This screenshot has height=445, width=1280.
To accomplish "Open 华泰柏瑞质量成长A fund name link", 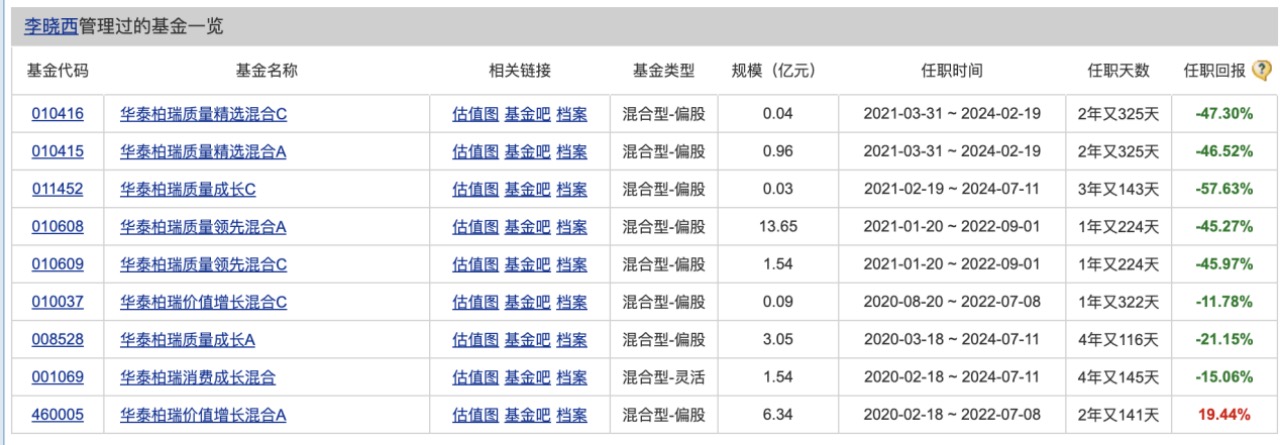I will pyautogui.click(x=187, y=340).
